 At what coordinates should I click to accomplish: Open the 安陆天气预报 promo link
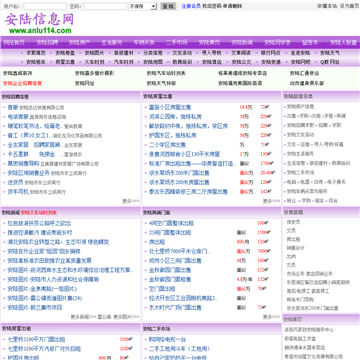161,83
